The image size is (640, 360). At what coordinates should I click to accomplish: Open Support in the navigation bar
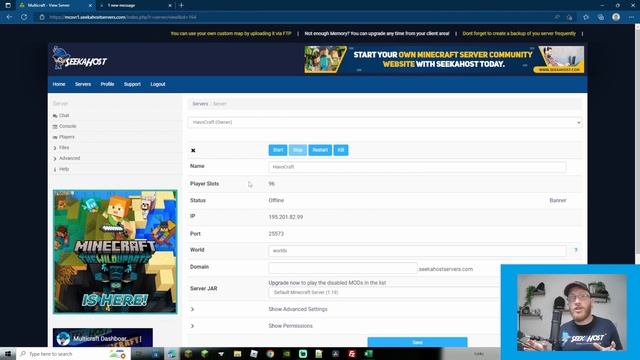tap(132, 84)
